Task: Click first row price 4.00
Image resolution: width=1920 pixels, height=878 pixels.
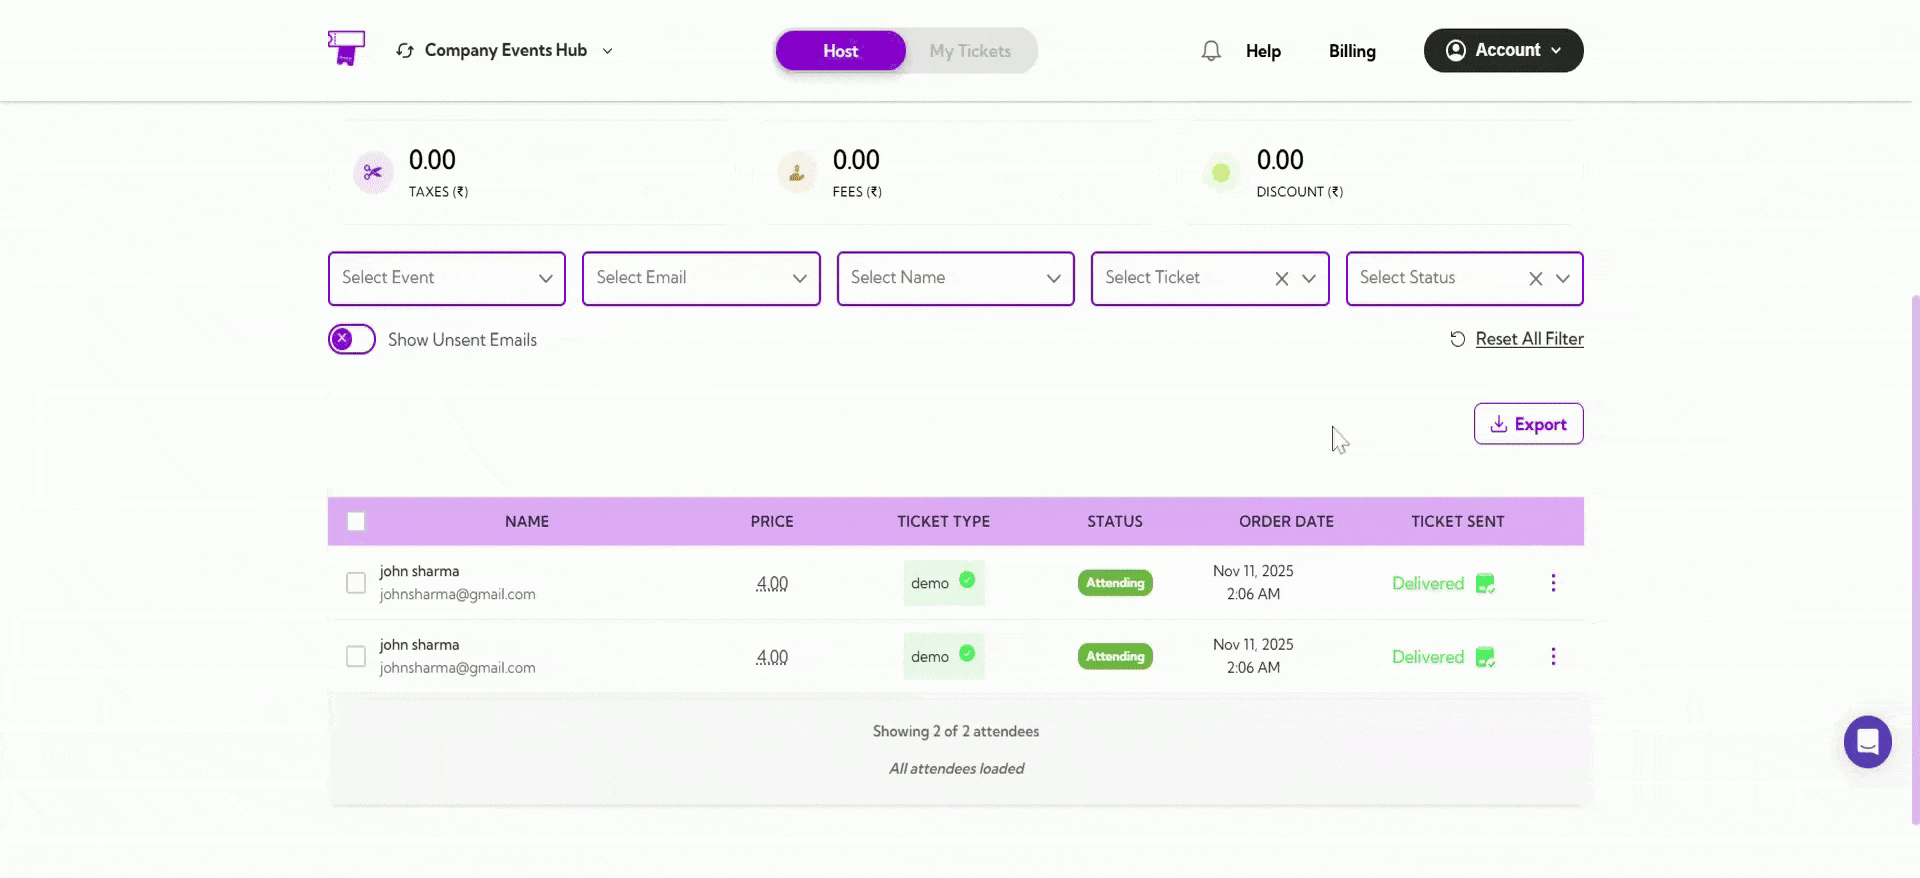Action: point(772,583)
